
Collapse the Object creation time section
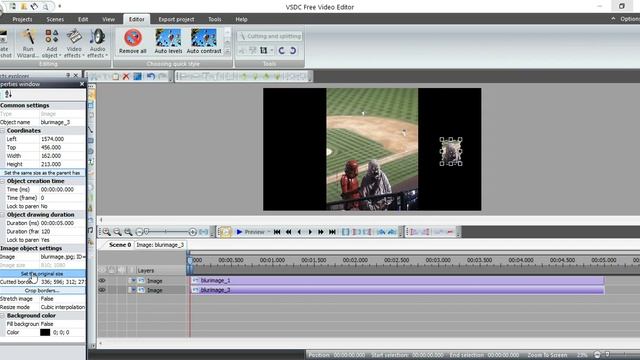[x=3, y=181]
